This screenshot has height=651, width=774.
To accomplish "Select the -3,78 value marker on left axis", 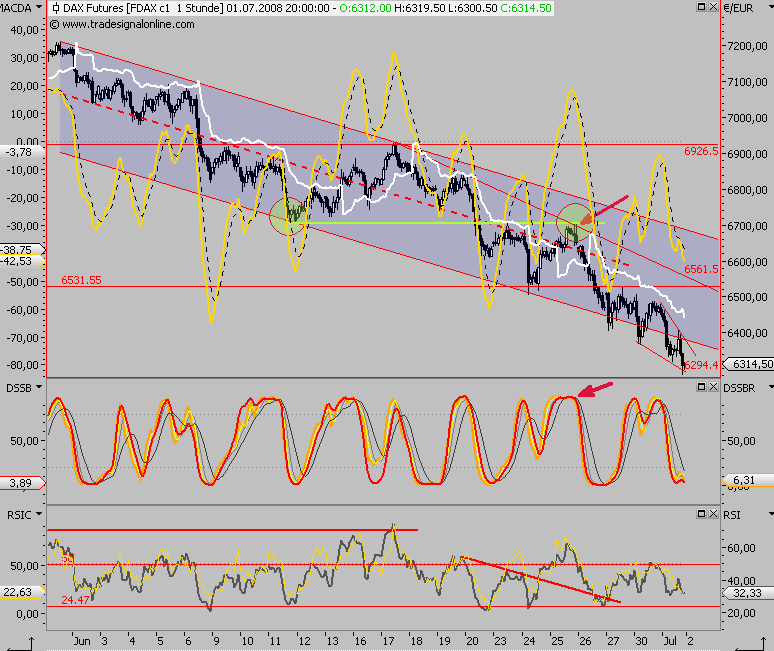I will click(x=22, y=152).
